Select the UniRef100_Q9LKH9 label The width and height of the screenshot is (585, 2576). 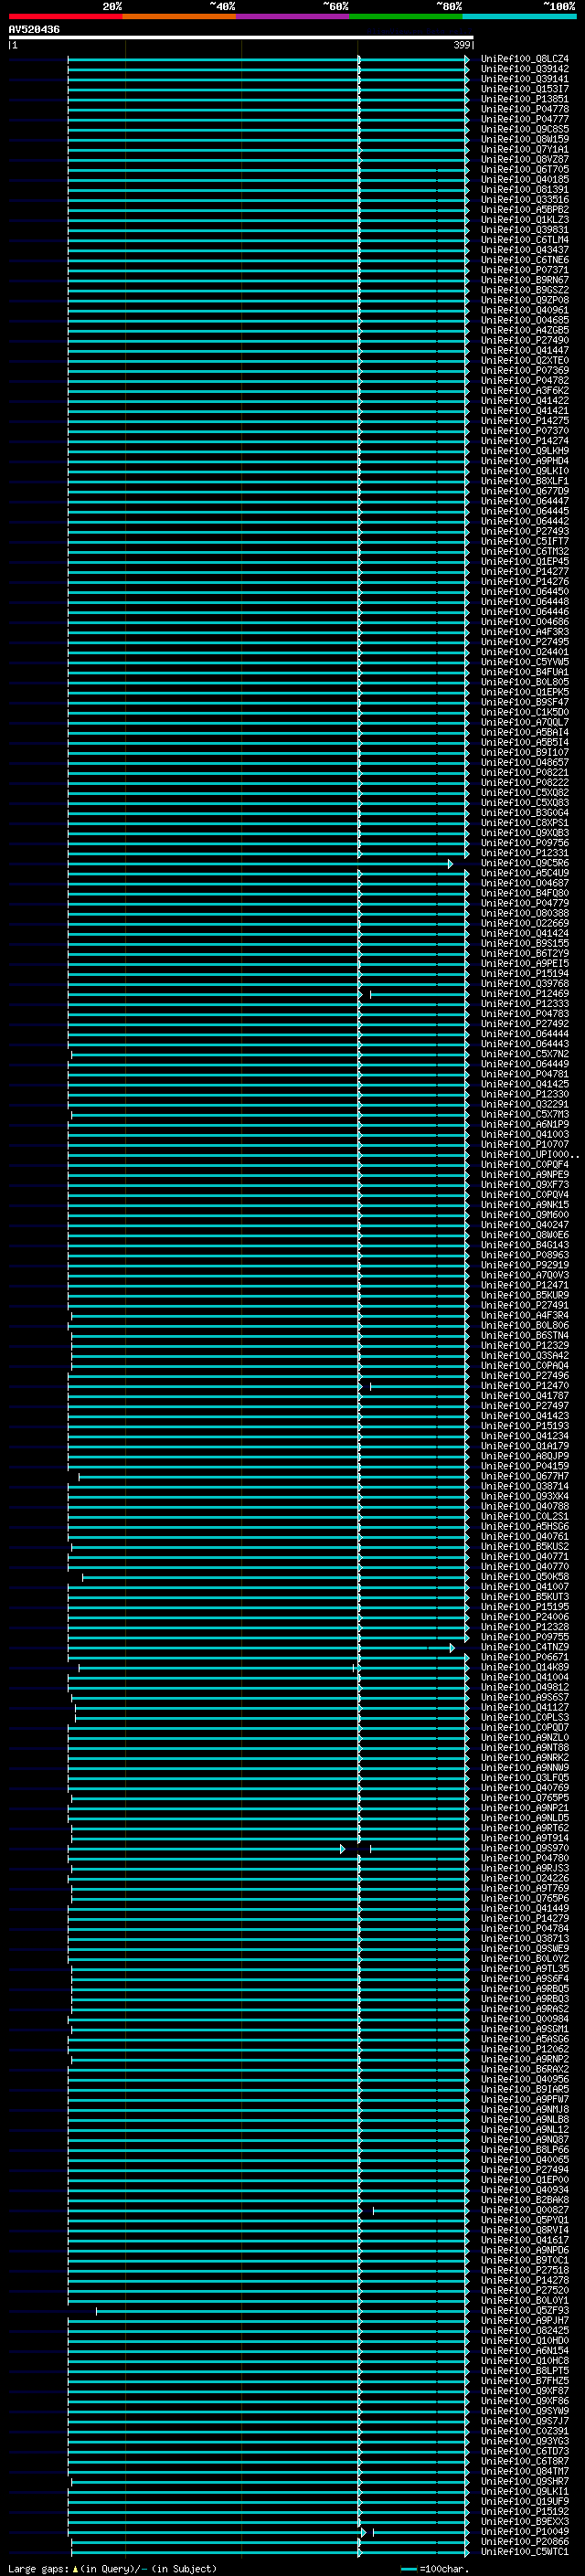pyautogui.click(x=524, y=451)
